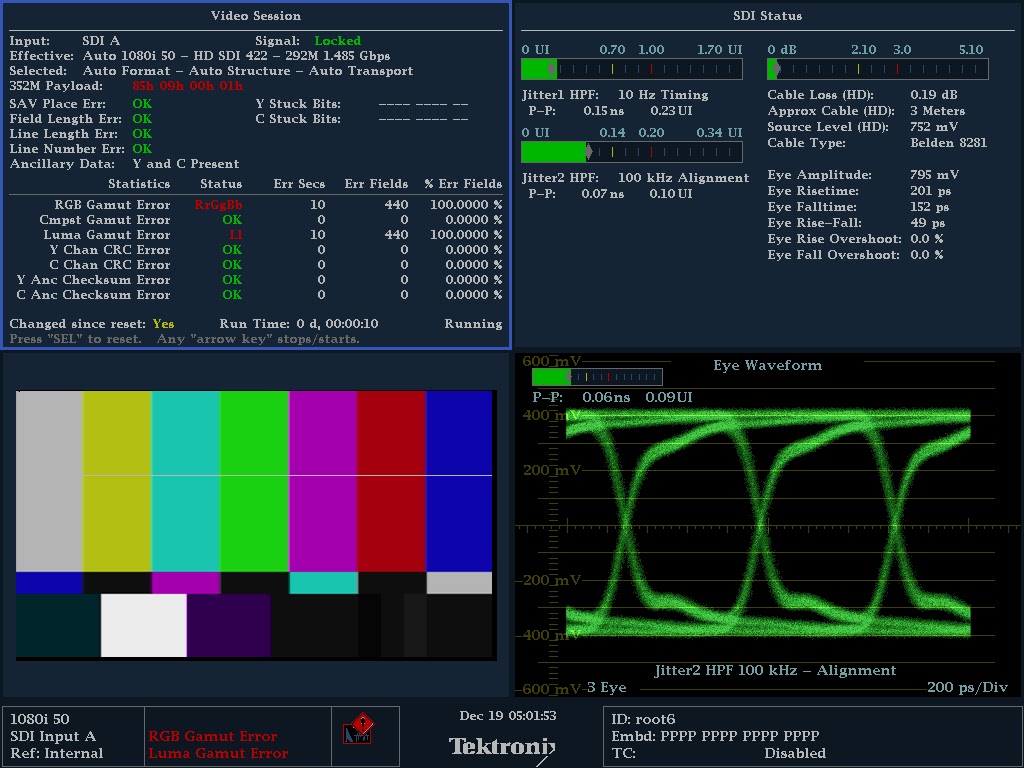1024x768 pixels.
Task: Select the Jitter1 HPF meter bar
Action: 632,69
